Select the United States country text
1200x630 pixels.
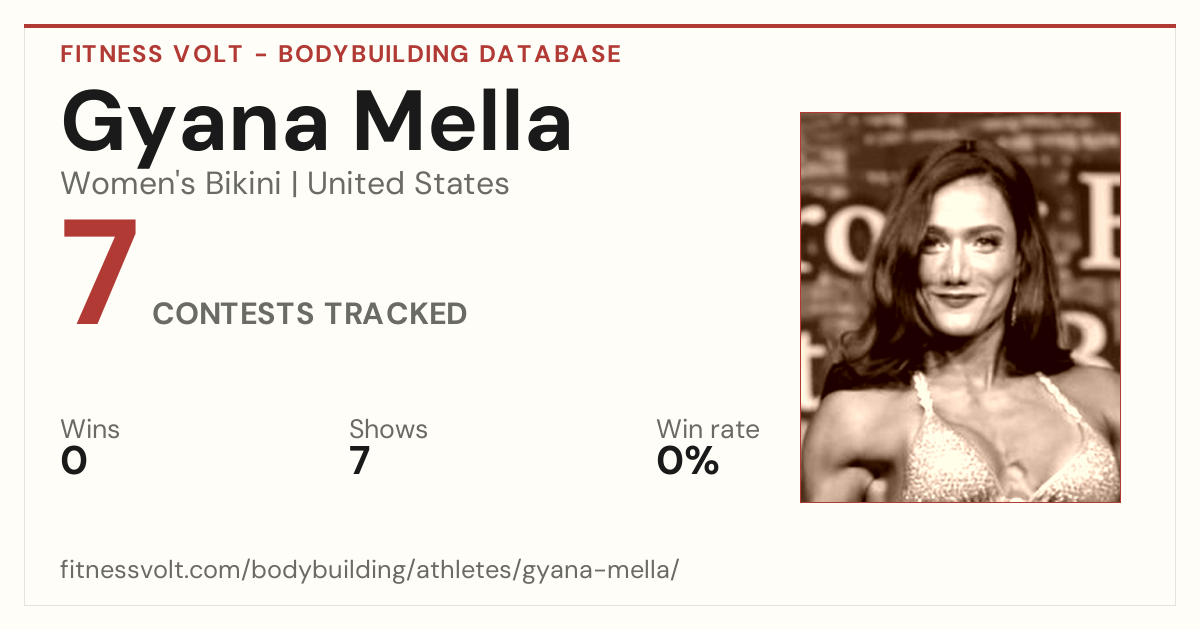click(x=408, y=184)
